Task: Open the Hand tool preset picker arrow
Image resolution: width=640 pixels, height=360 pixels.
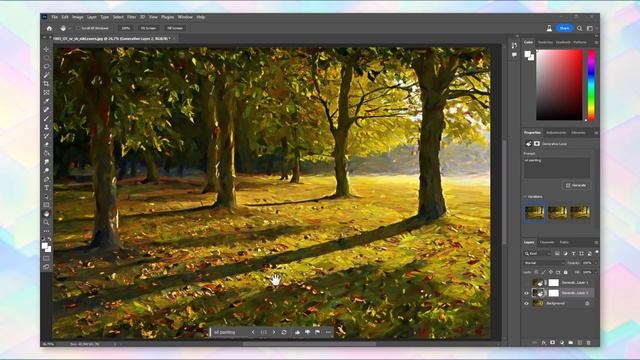Action: [x=70, y=28]
